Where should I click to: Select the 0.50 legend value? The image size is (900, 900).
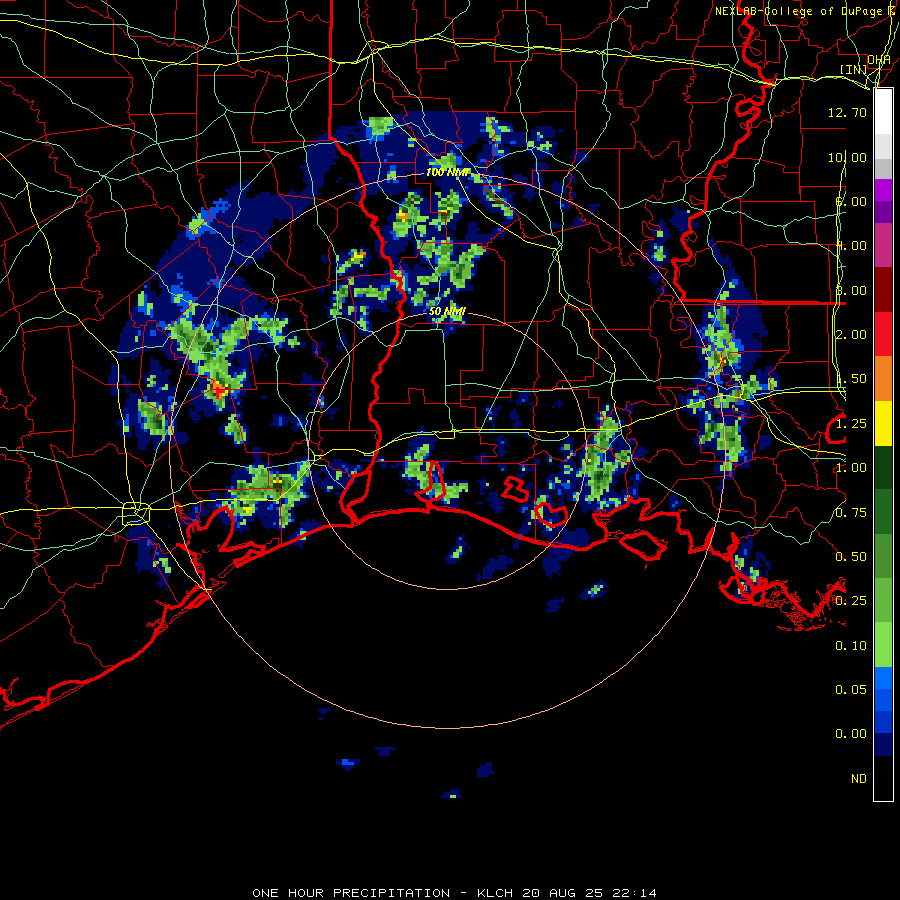tap(851, 557)
